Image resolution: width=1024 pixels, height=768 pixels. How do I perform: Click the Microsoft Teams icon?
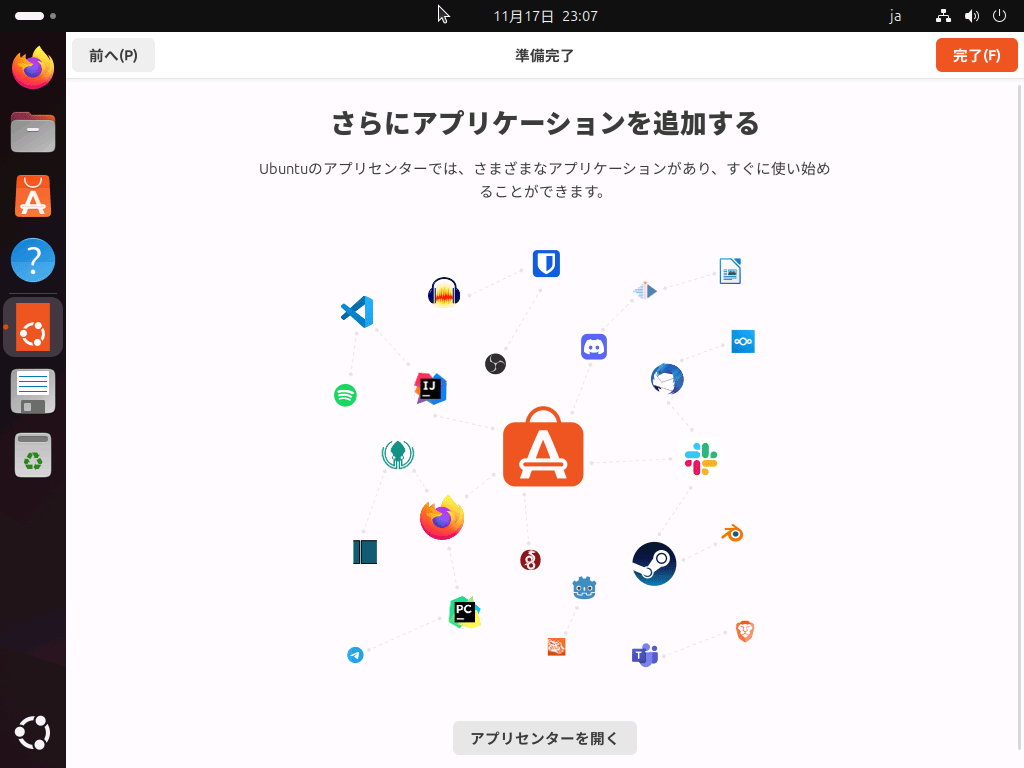645,656
